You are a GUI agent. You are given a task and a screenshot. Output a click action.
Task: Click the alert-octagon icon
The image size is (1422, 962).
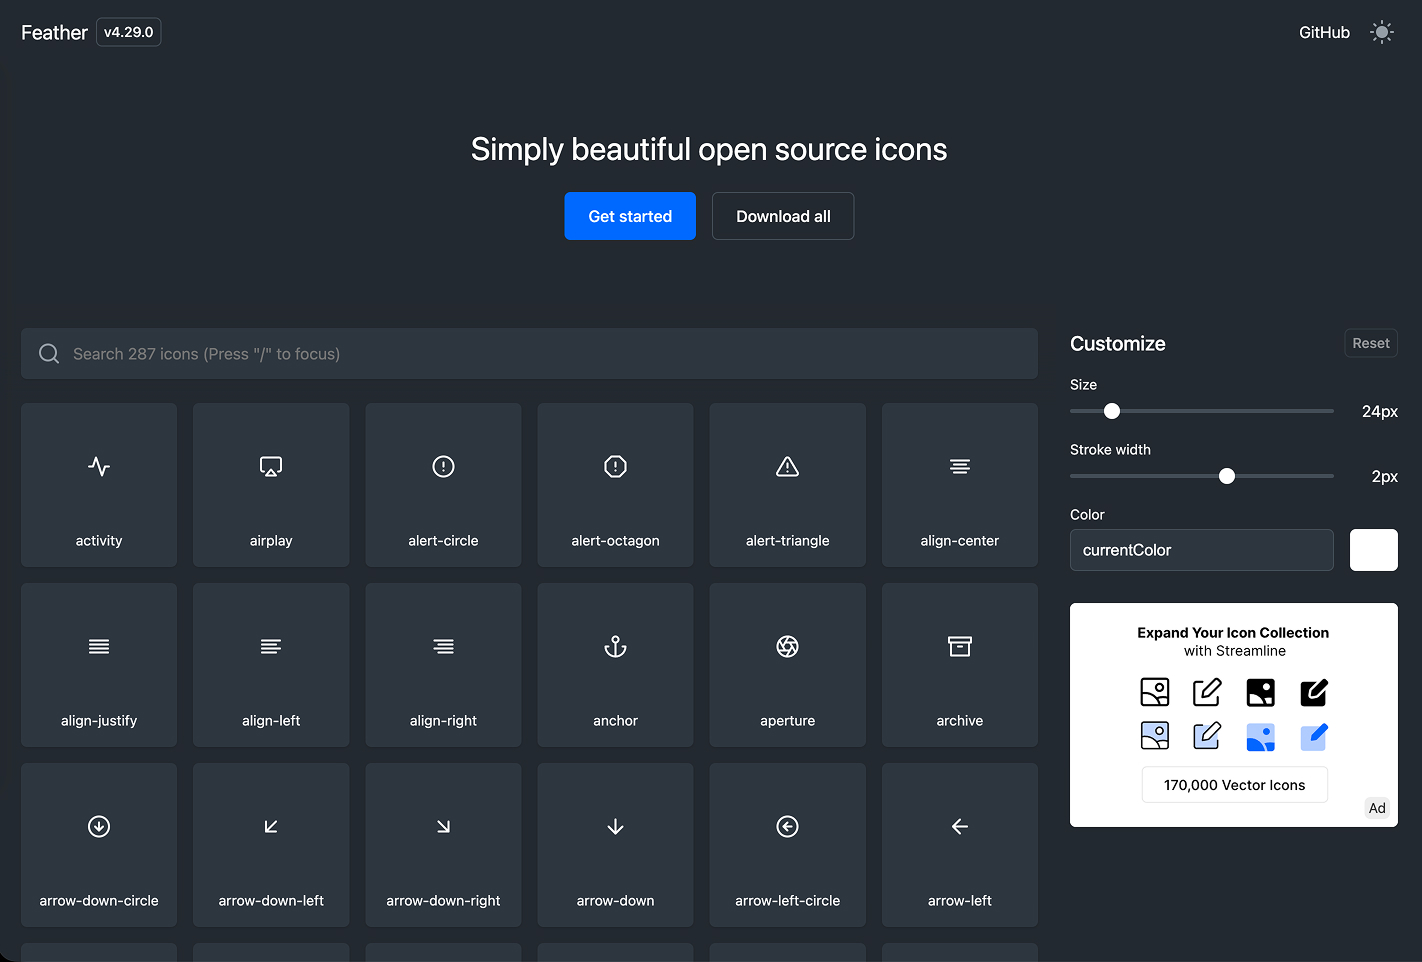[615, 485]
